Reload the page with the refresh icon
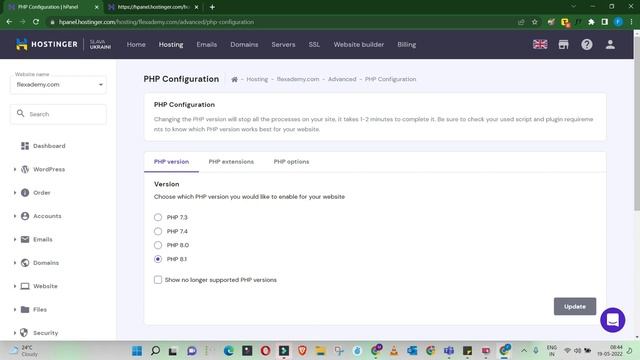640x360 pixels. click(x=36, y=22)
